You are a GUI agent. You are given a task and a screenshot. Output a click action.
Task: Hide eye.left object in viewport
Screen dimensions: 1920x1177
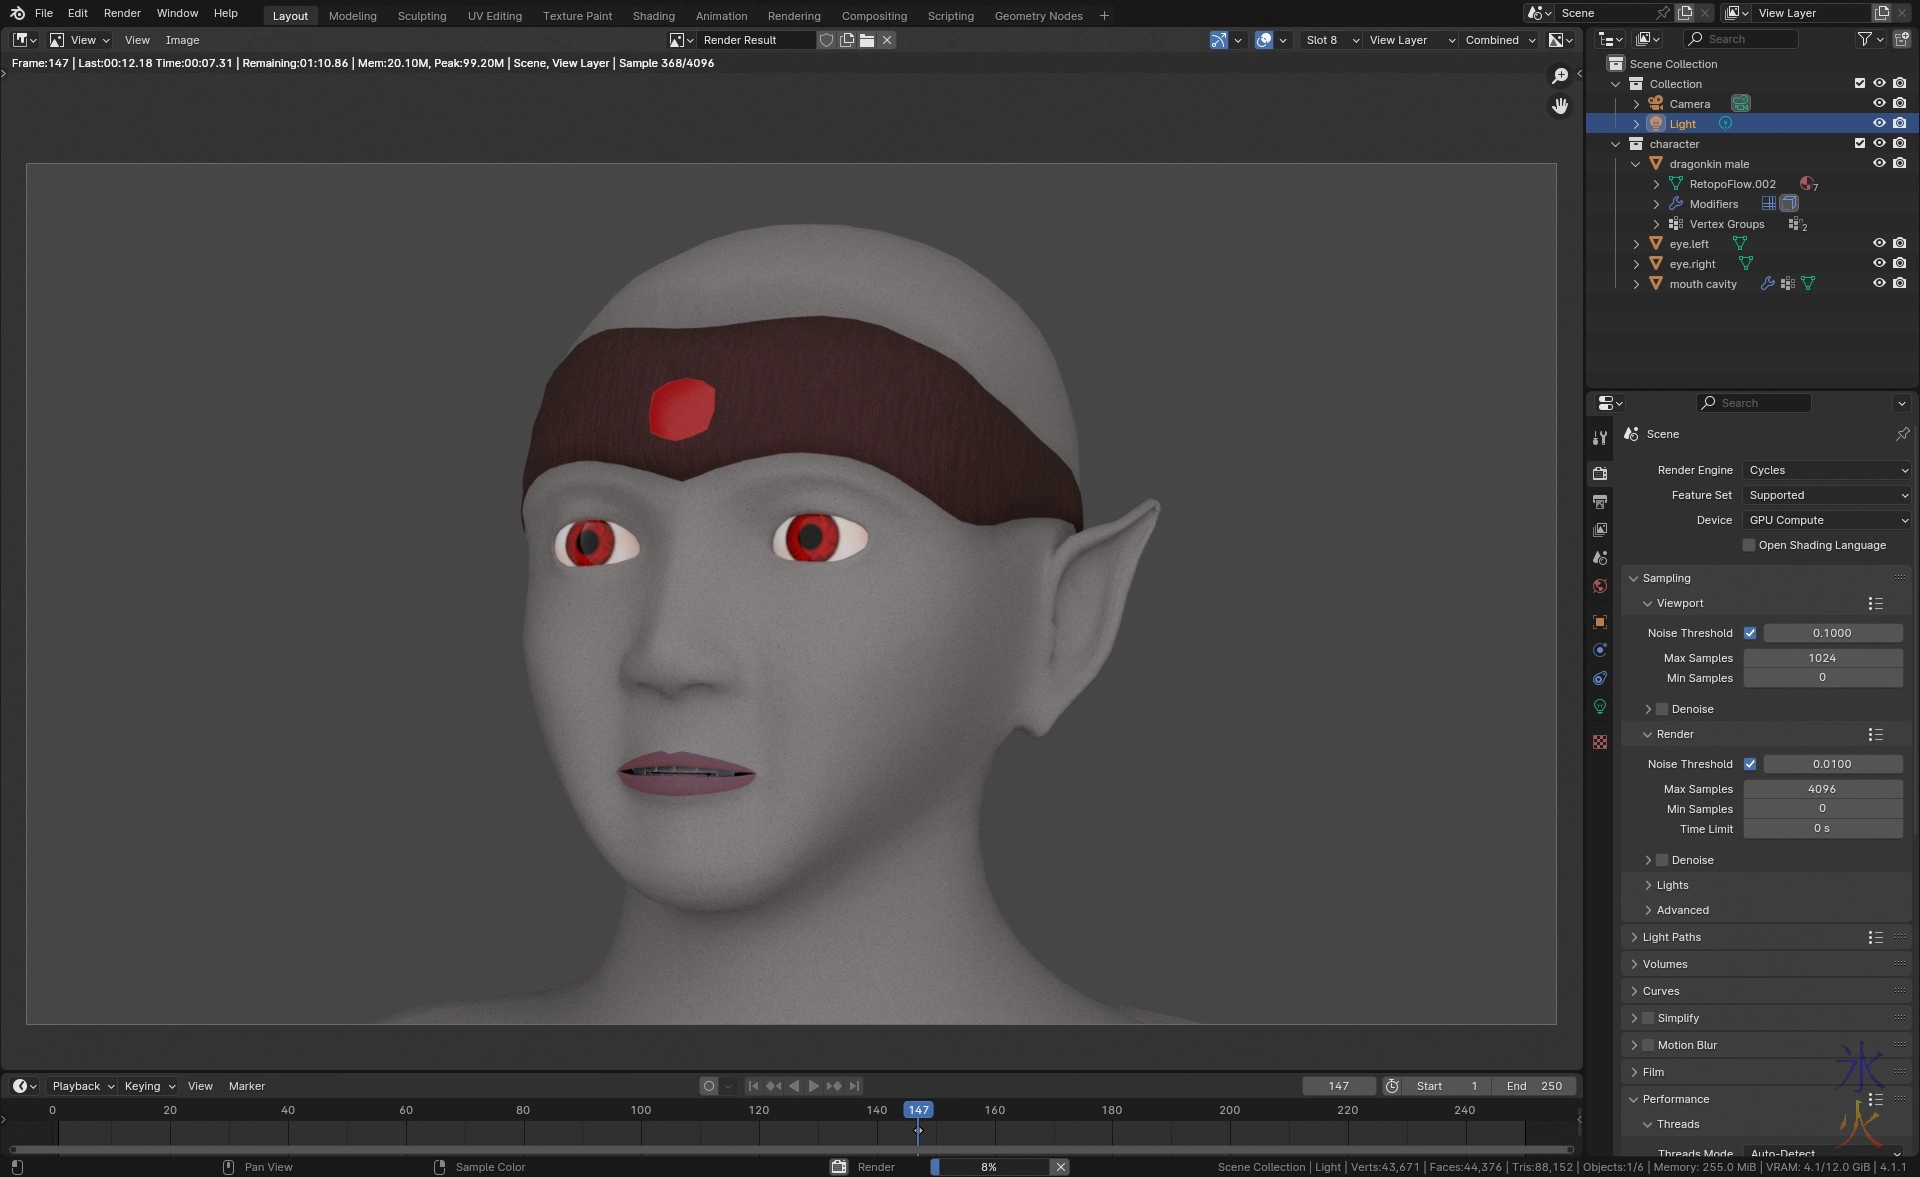[1879, 243]
